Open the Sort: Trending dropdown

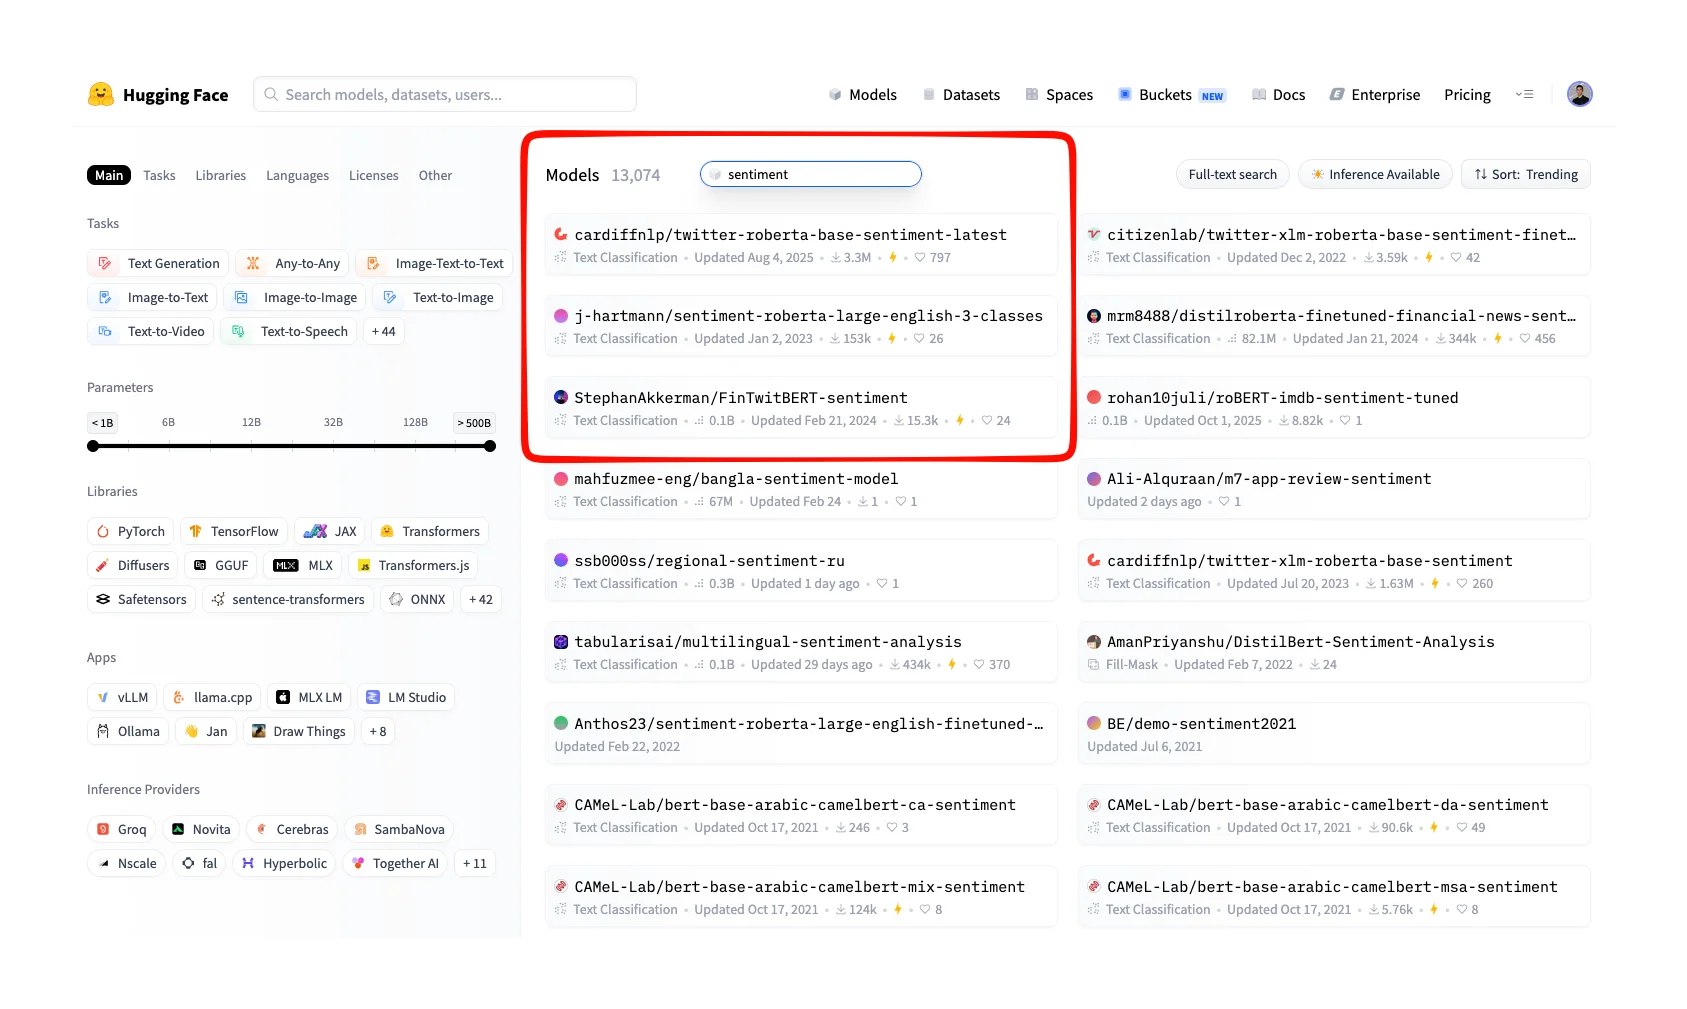pos(1526,174)
